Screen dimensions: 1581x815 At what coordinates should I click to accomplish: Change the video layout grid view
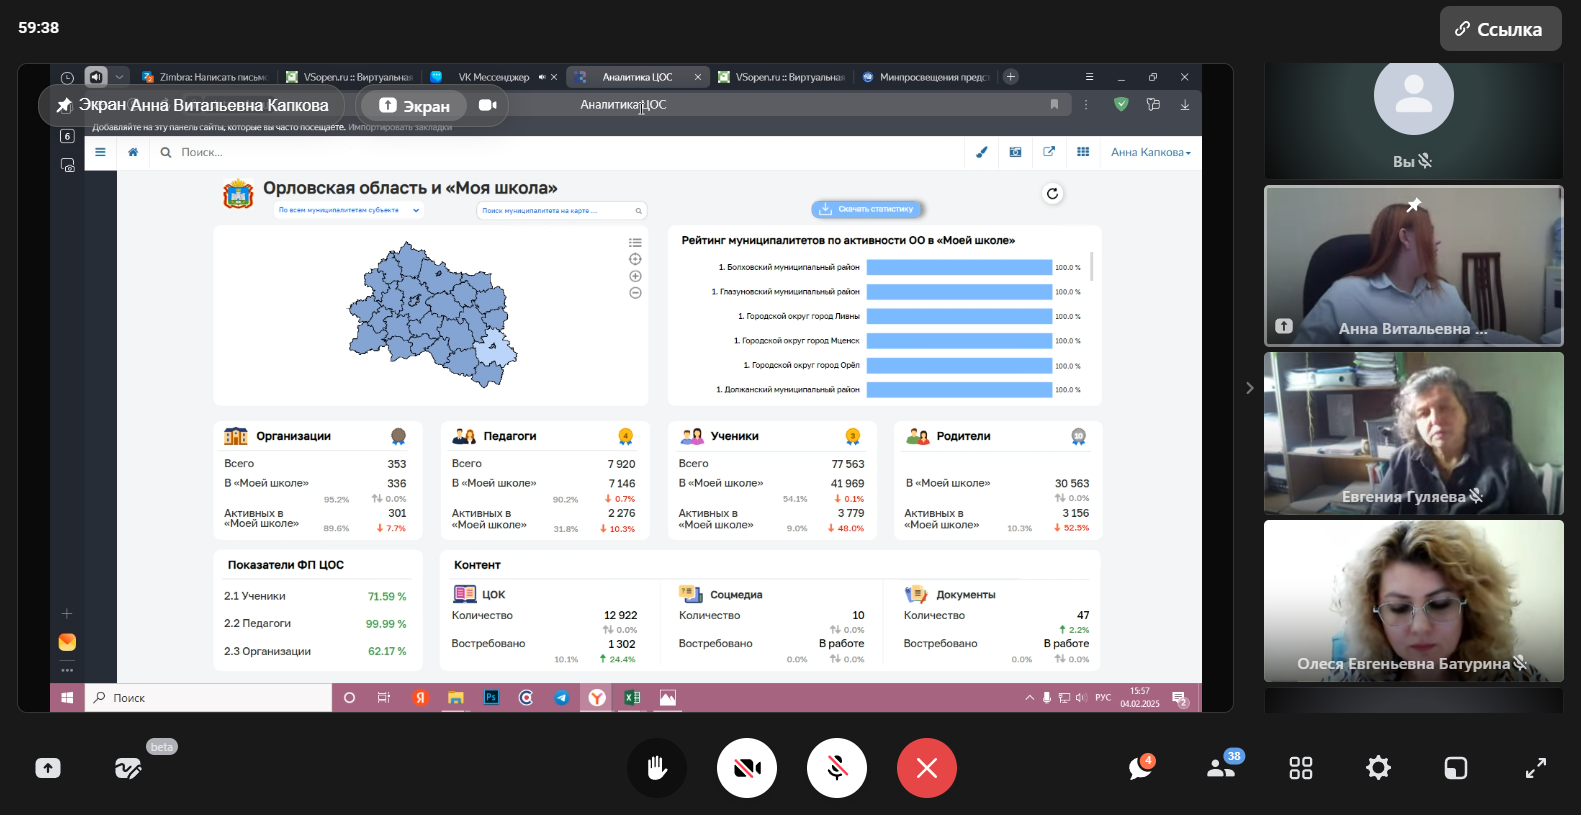point(1301,768)
